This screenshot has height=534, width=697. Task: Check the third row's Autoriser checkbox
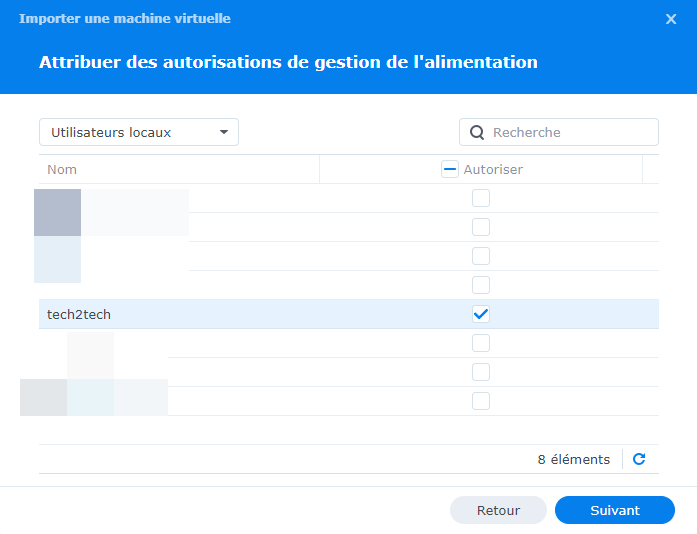(481, 256)
